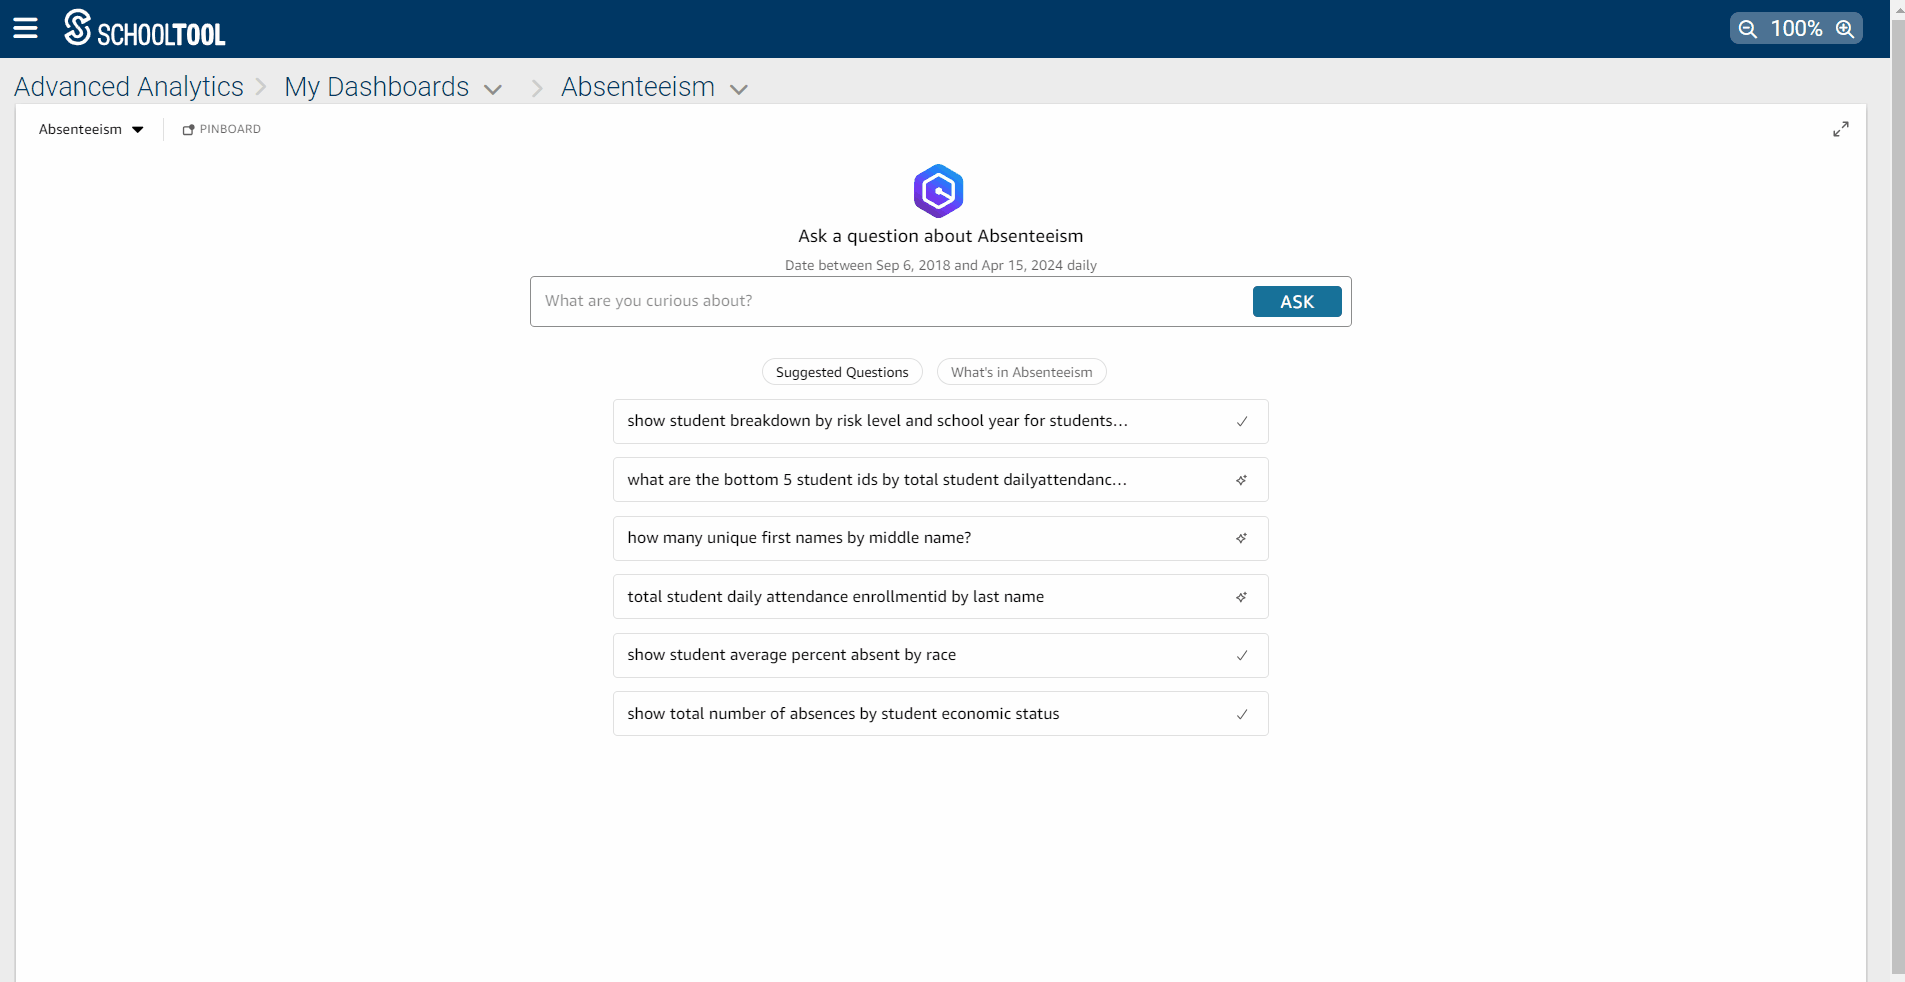This screenshot has height=982, width=1905.
Task: Expand the Absenteeism breadcrumb dropdown
Action: pos(739,89)
